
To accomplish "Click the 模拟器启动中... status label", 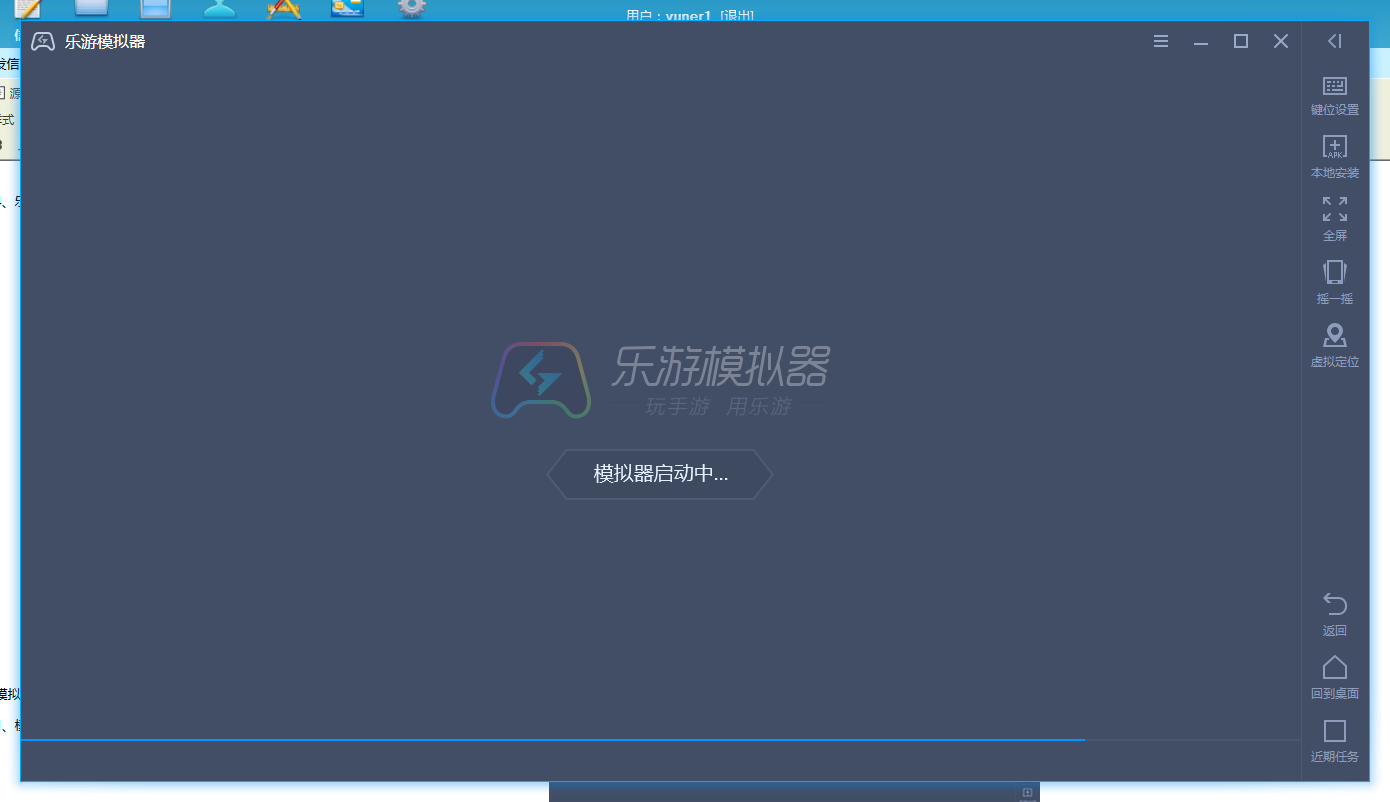I will (660, 474).
